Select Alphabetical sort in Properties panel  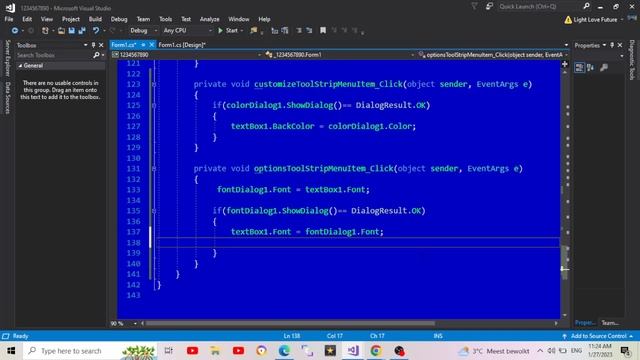click(x=591, y=68)
